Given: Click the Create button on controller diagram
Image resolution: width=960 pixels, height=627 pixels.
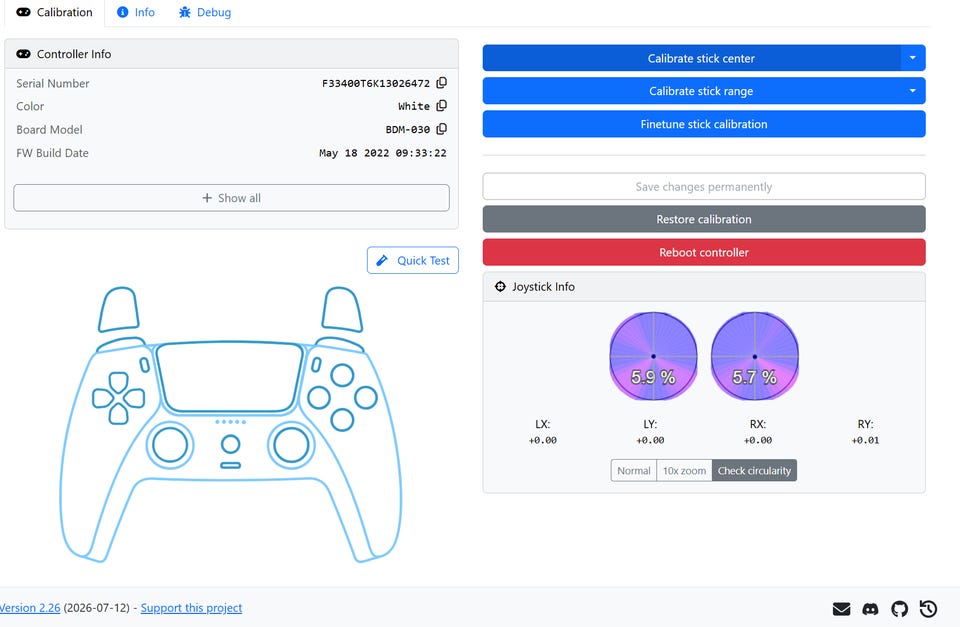Looking at the screenshot, I should tap(144, 365).
